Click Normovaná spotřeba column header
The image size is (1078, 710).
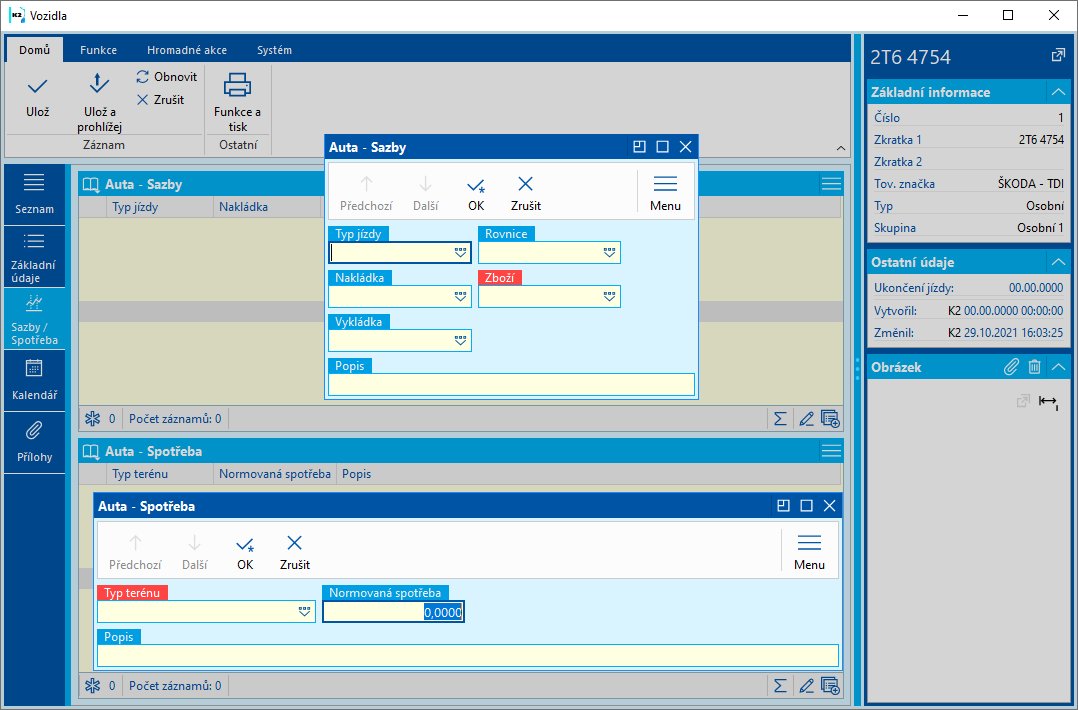click(274, 474)
